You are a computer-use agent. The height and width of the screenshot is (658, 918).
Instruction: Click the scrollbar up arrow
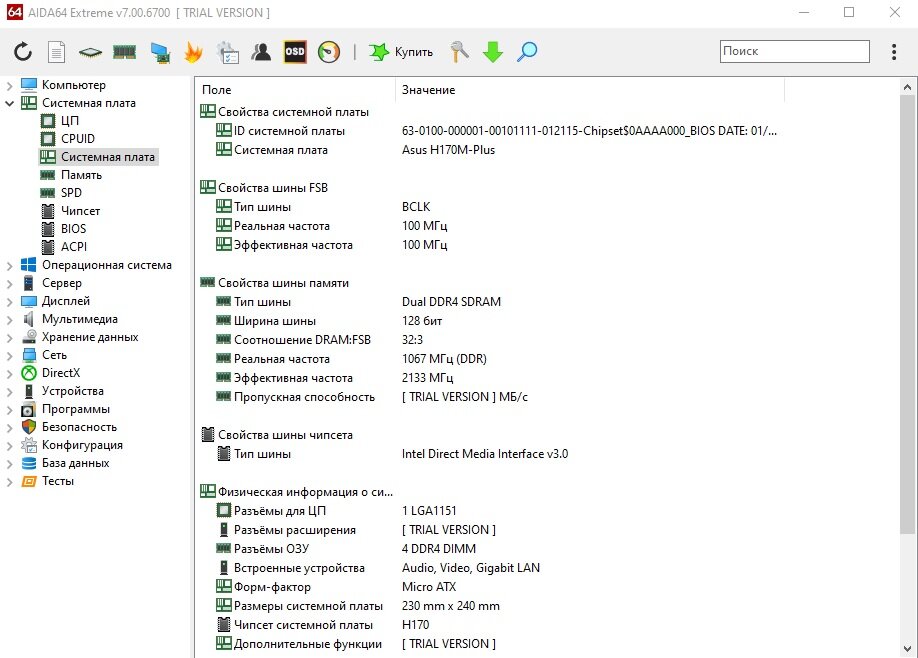tap(907, 87)
